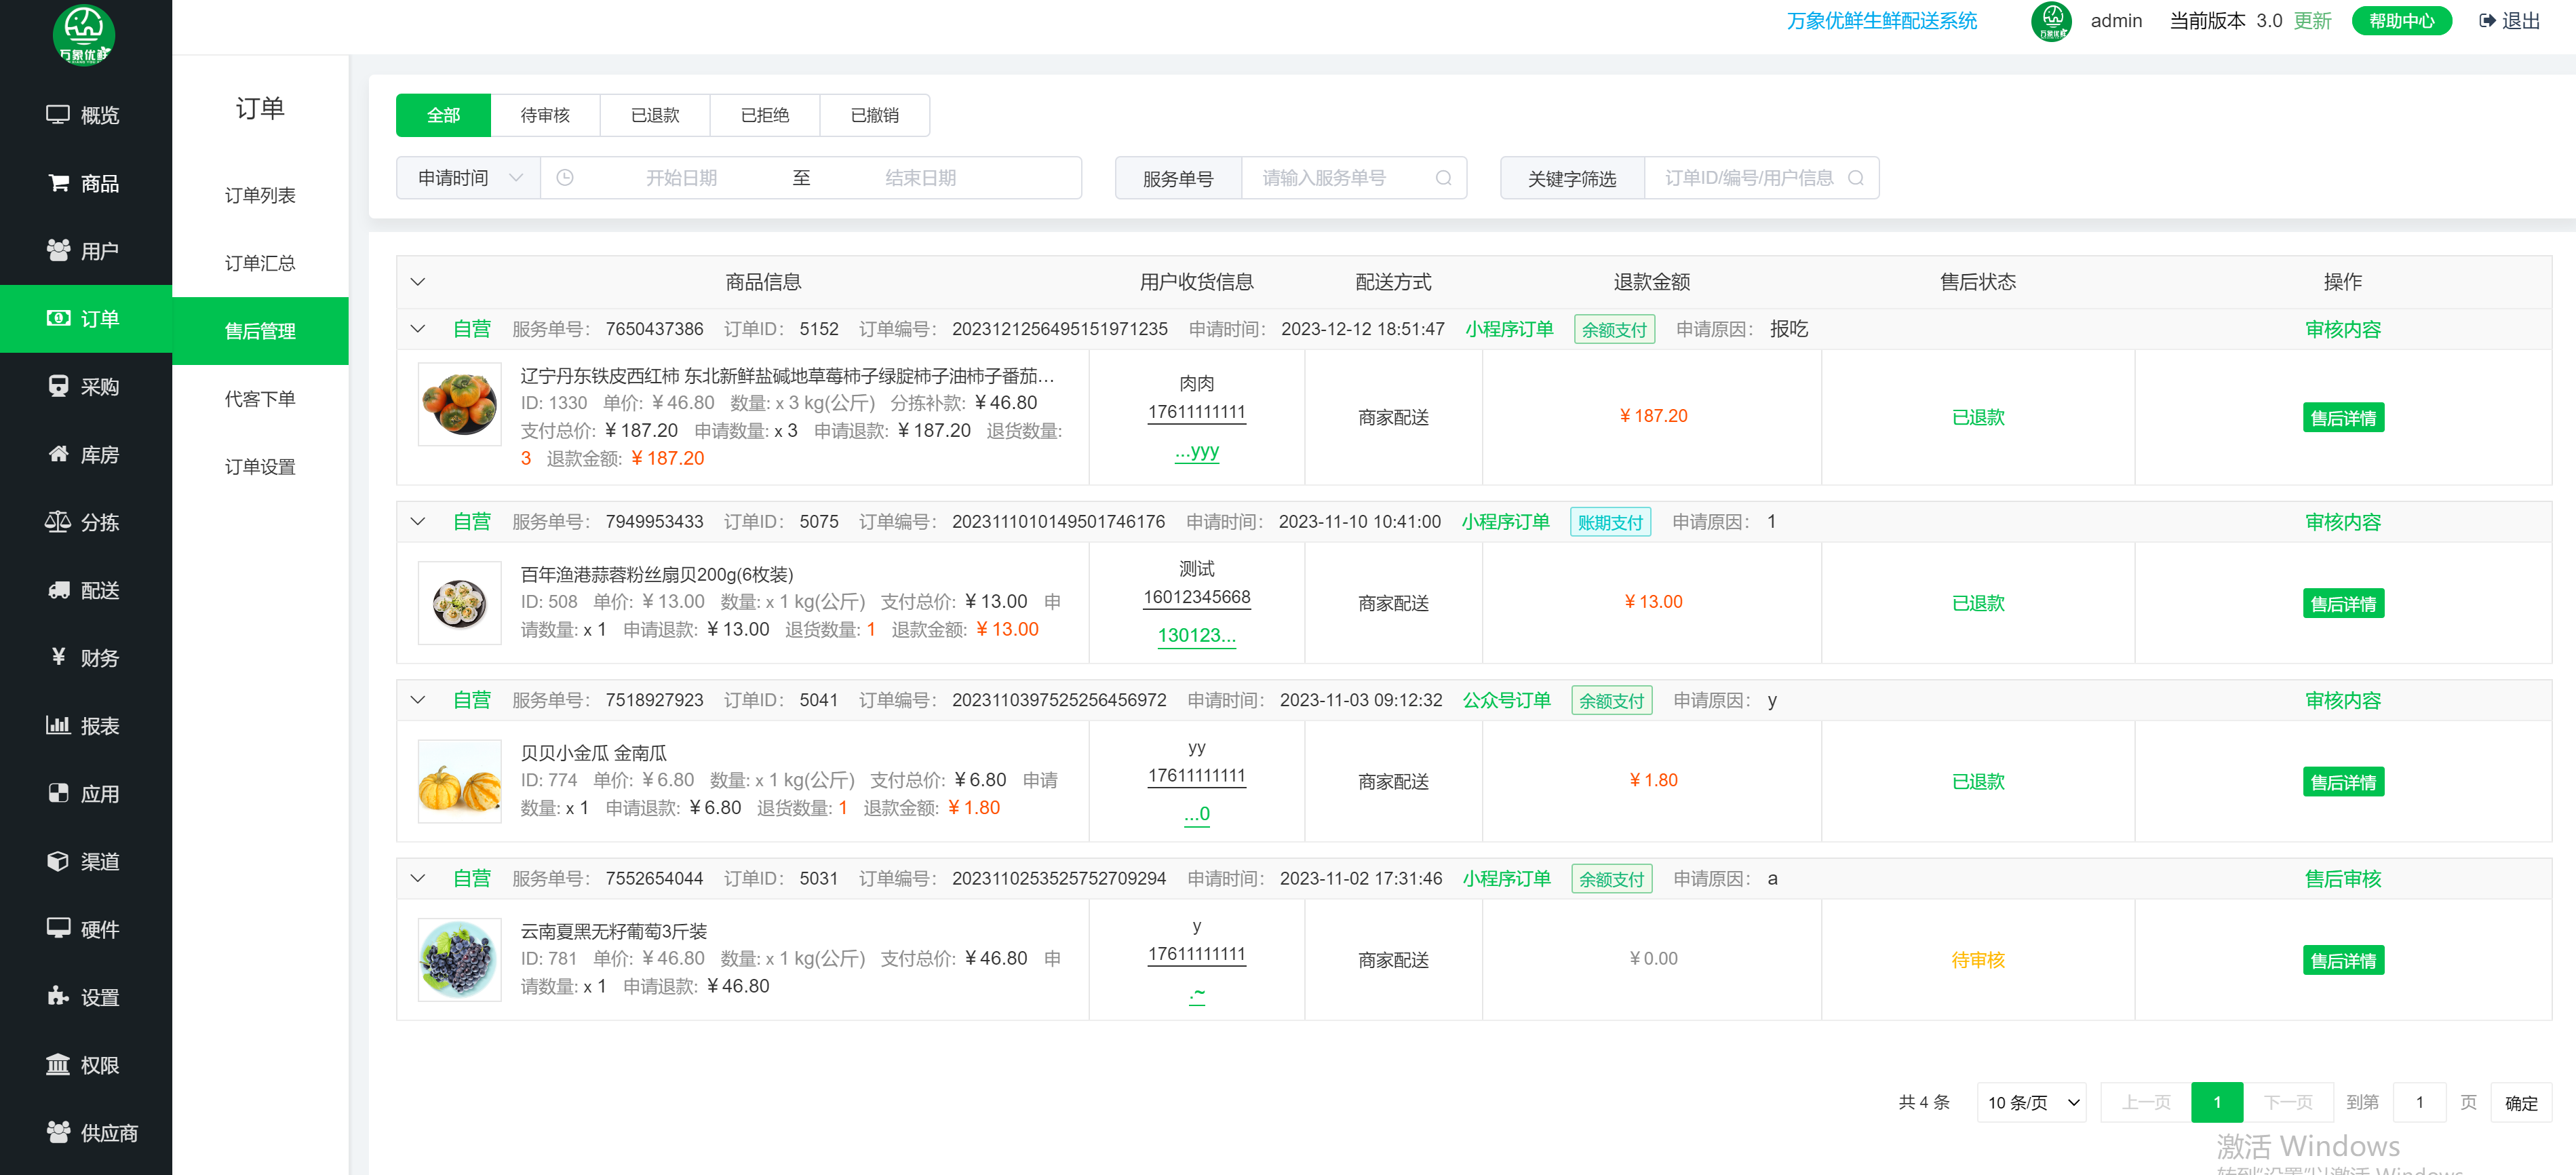
Task: Select the 全部 tab
Action: click(x=443, y=115)
